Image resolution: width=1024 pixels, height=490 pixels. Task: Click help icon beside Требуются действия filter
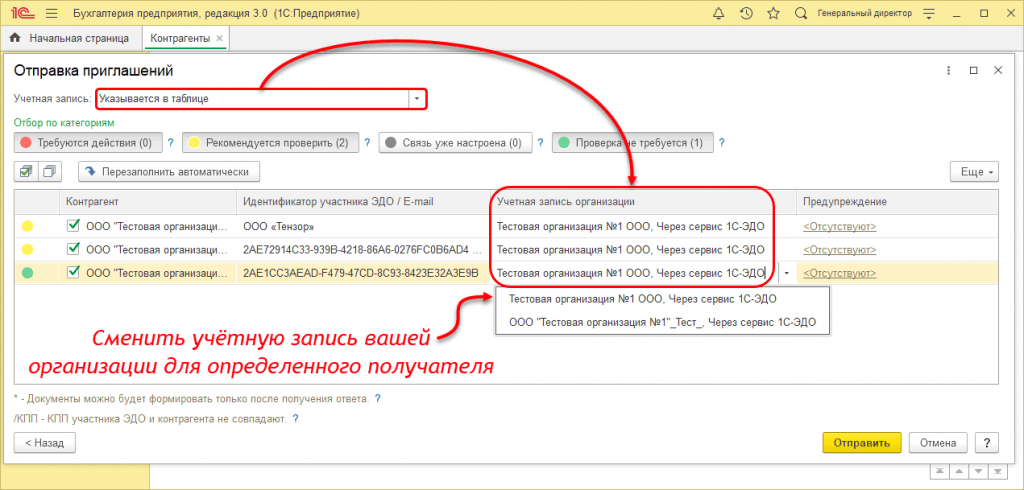(171, 143)
